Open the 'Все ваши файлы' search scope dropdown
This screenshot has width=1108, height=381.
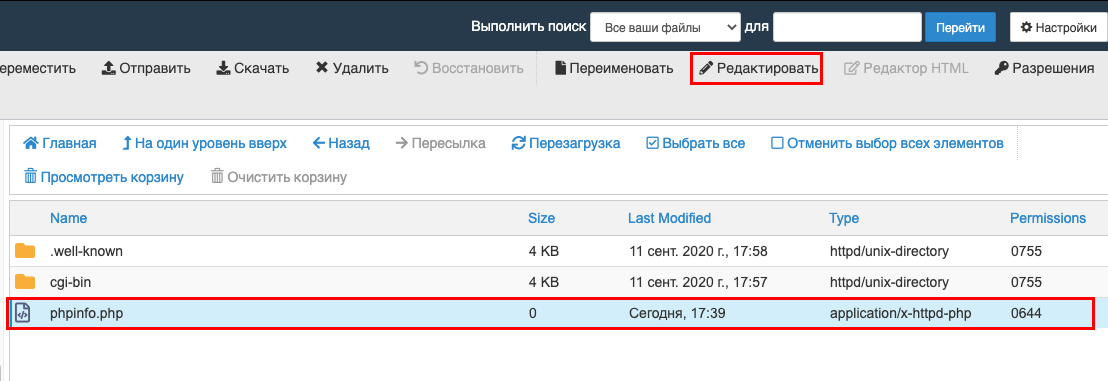point(665,28)
